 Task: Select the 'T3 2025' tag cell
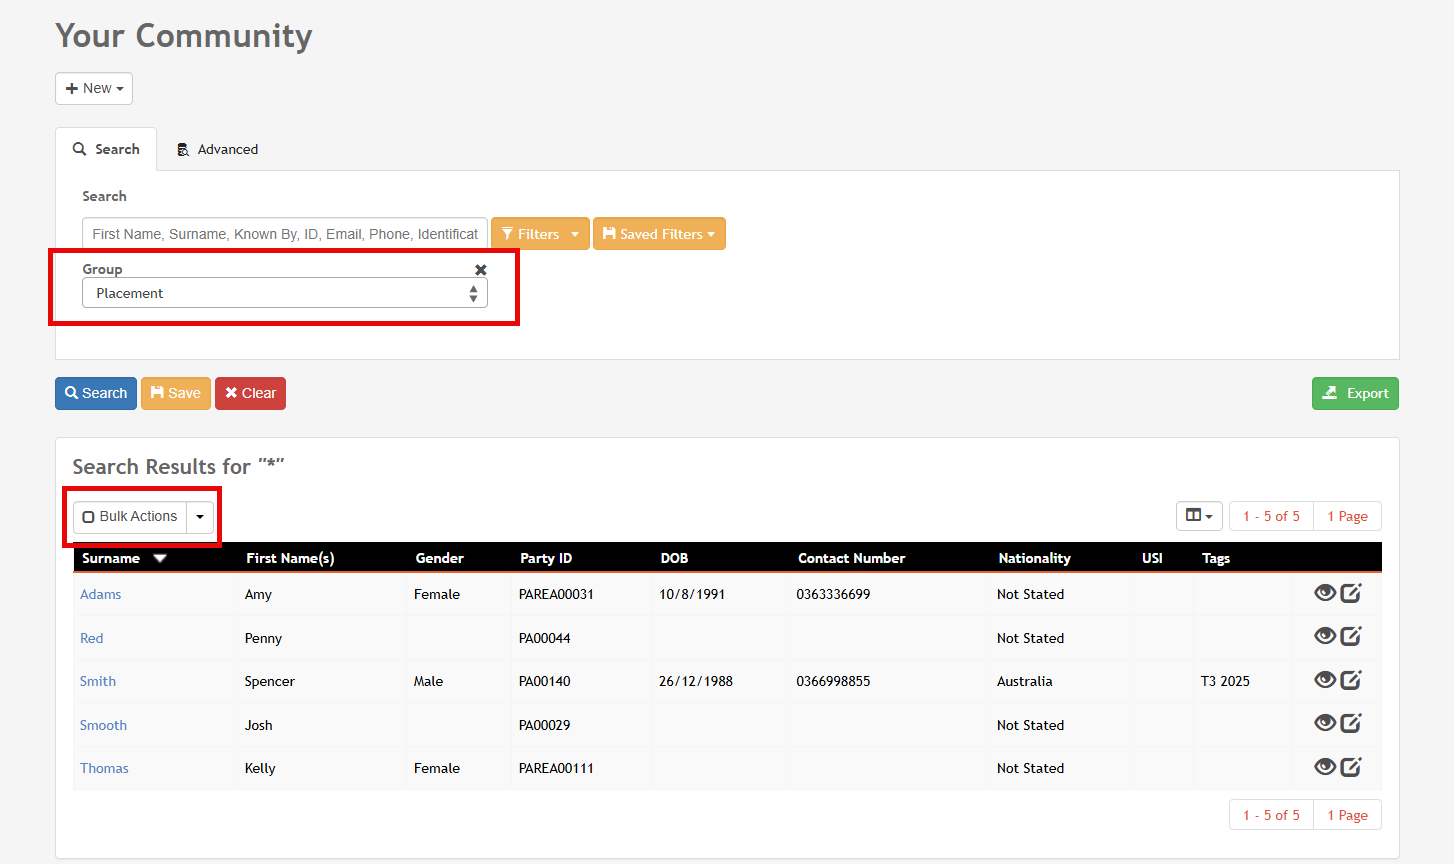point(1225,681)
